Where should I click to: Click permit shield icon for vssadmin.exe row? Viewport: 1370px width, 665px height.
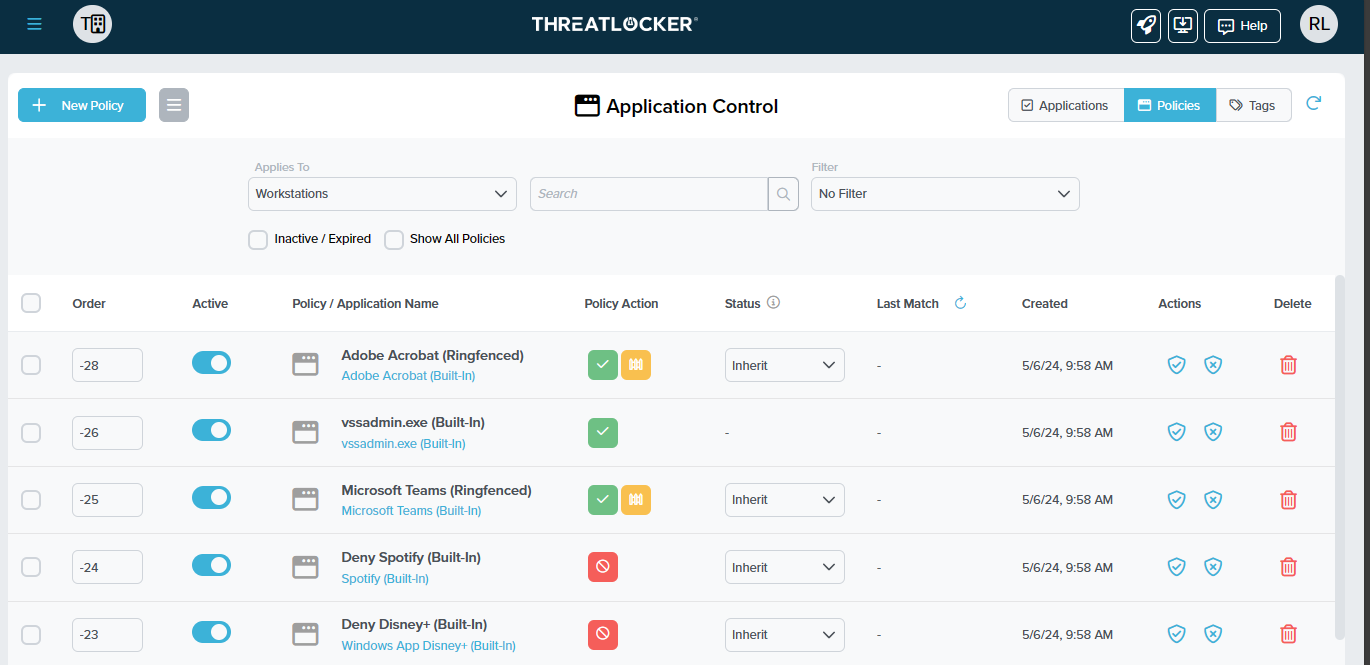click(x=1177, y=432)
